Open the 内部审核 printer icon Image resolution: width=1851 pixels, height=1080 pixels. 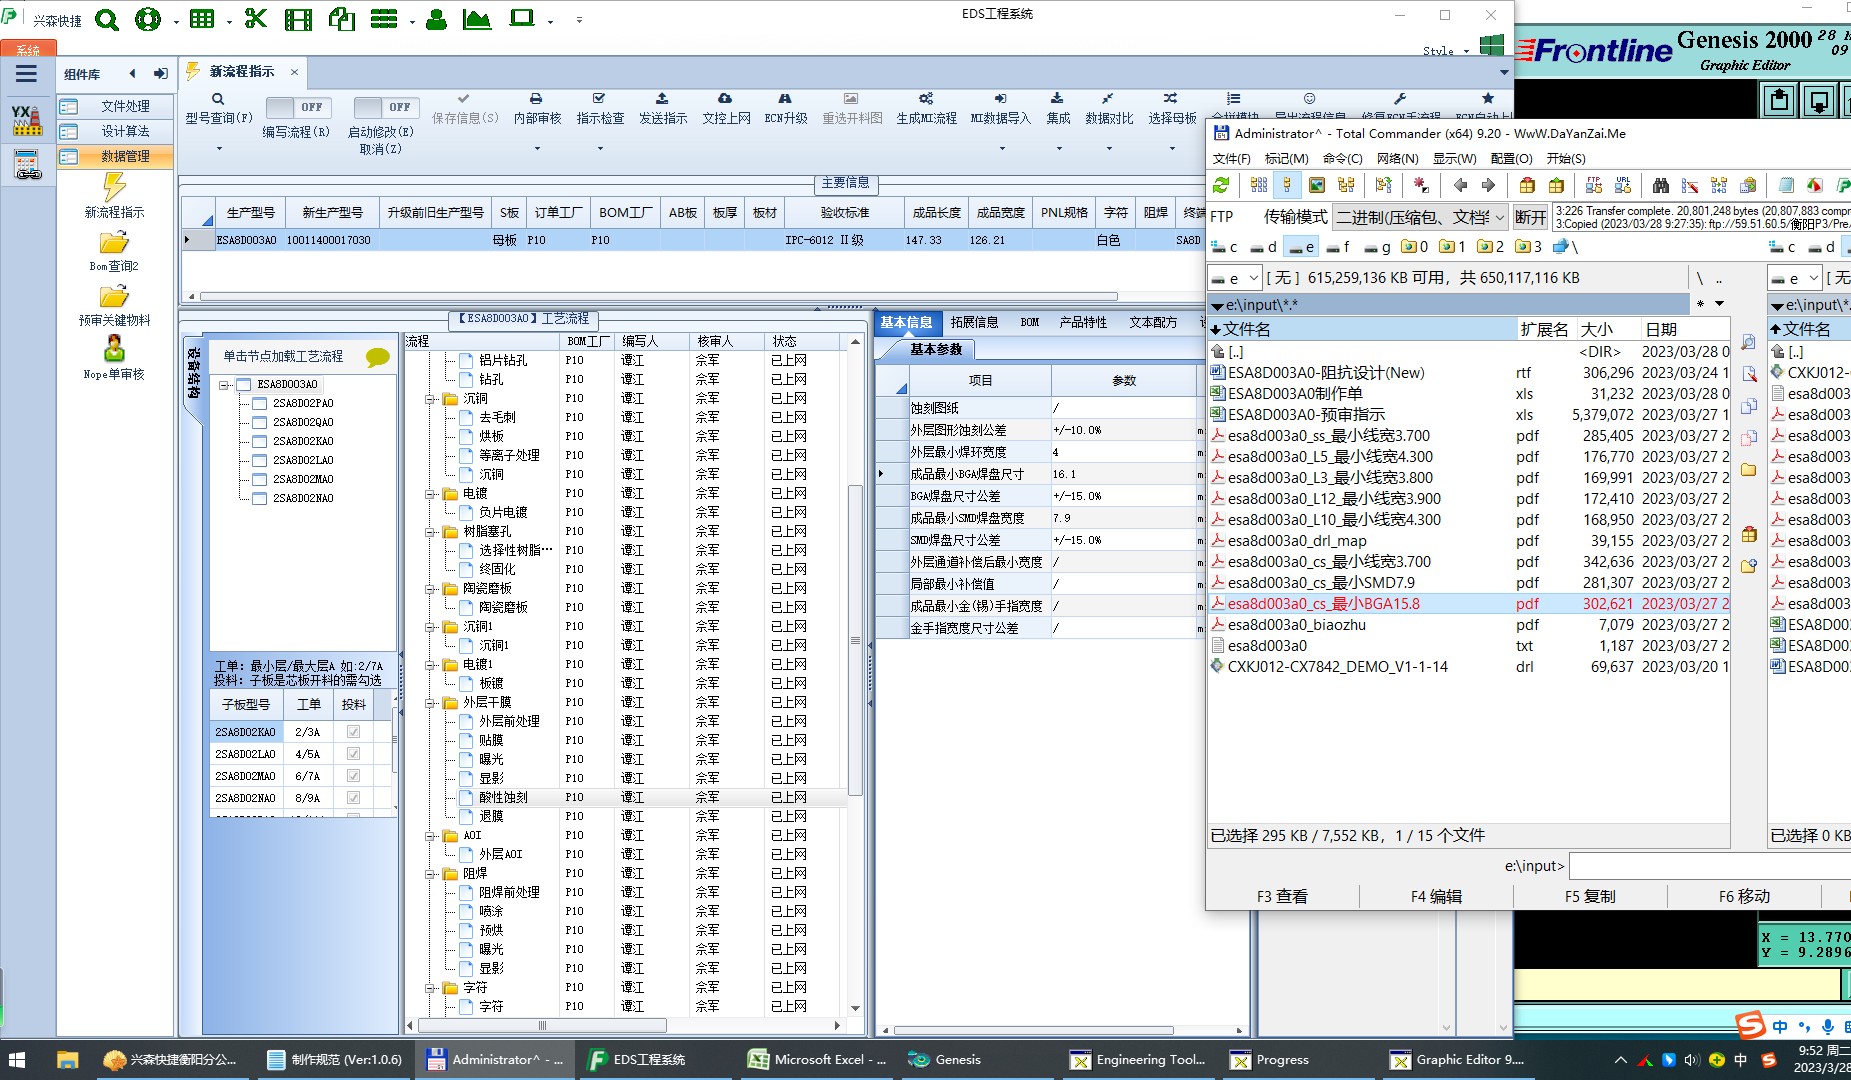(x=536, y=99)
